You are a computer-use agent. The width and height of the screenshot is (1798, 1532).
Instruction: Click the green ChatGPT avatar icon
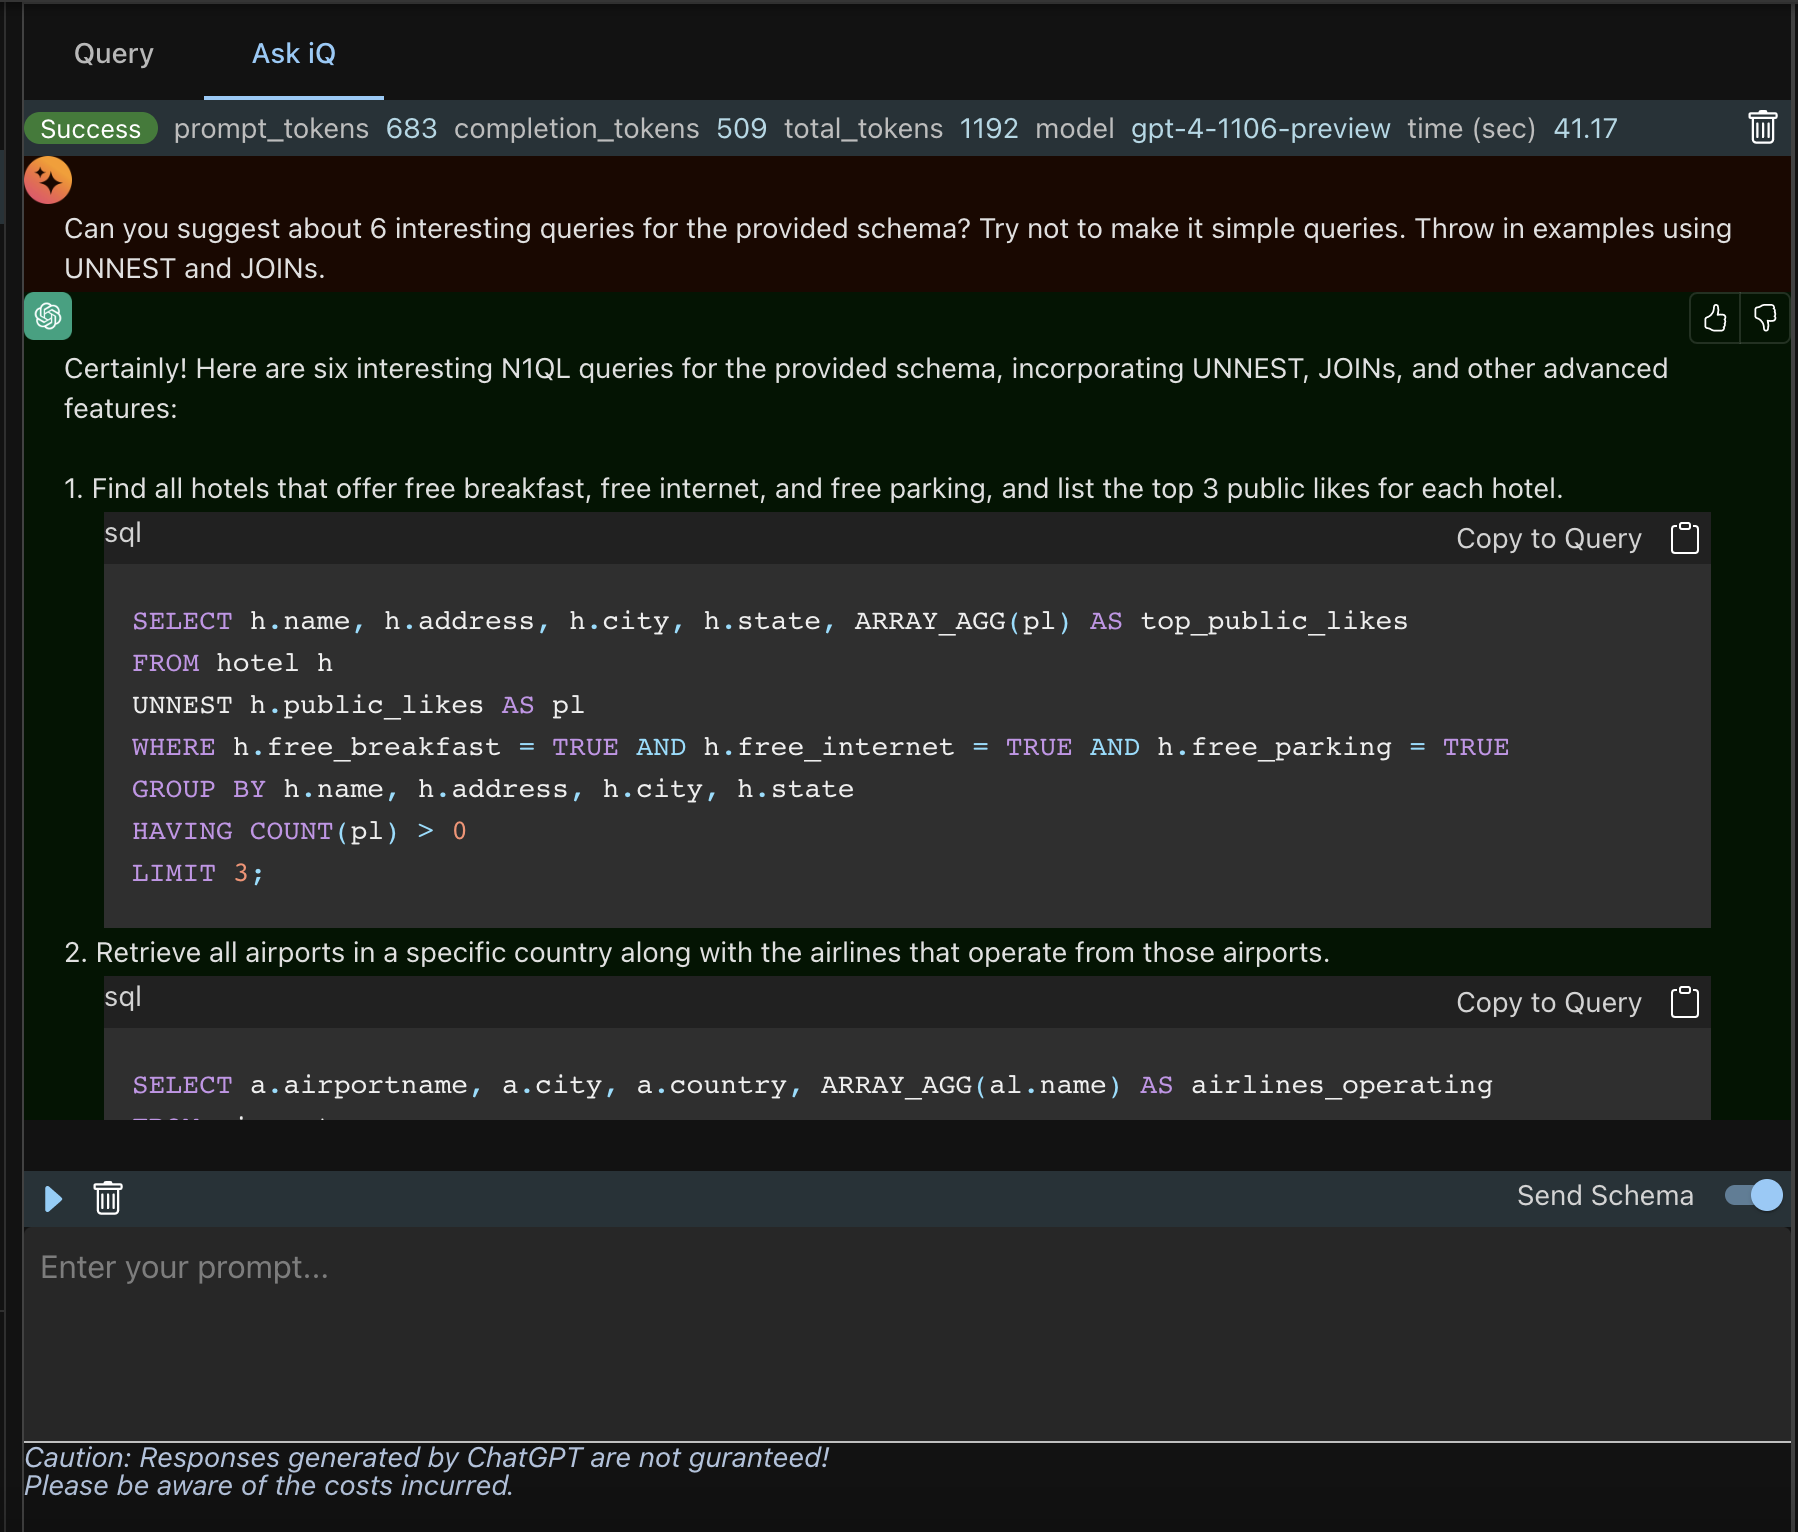coord(48,316)
